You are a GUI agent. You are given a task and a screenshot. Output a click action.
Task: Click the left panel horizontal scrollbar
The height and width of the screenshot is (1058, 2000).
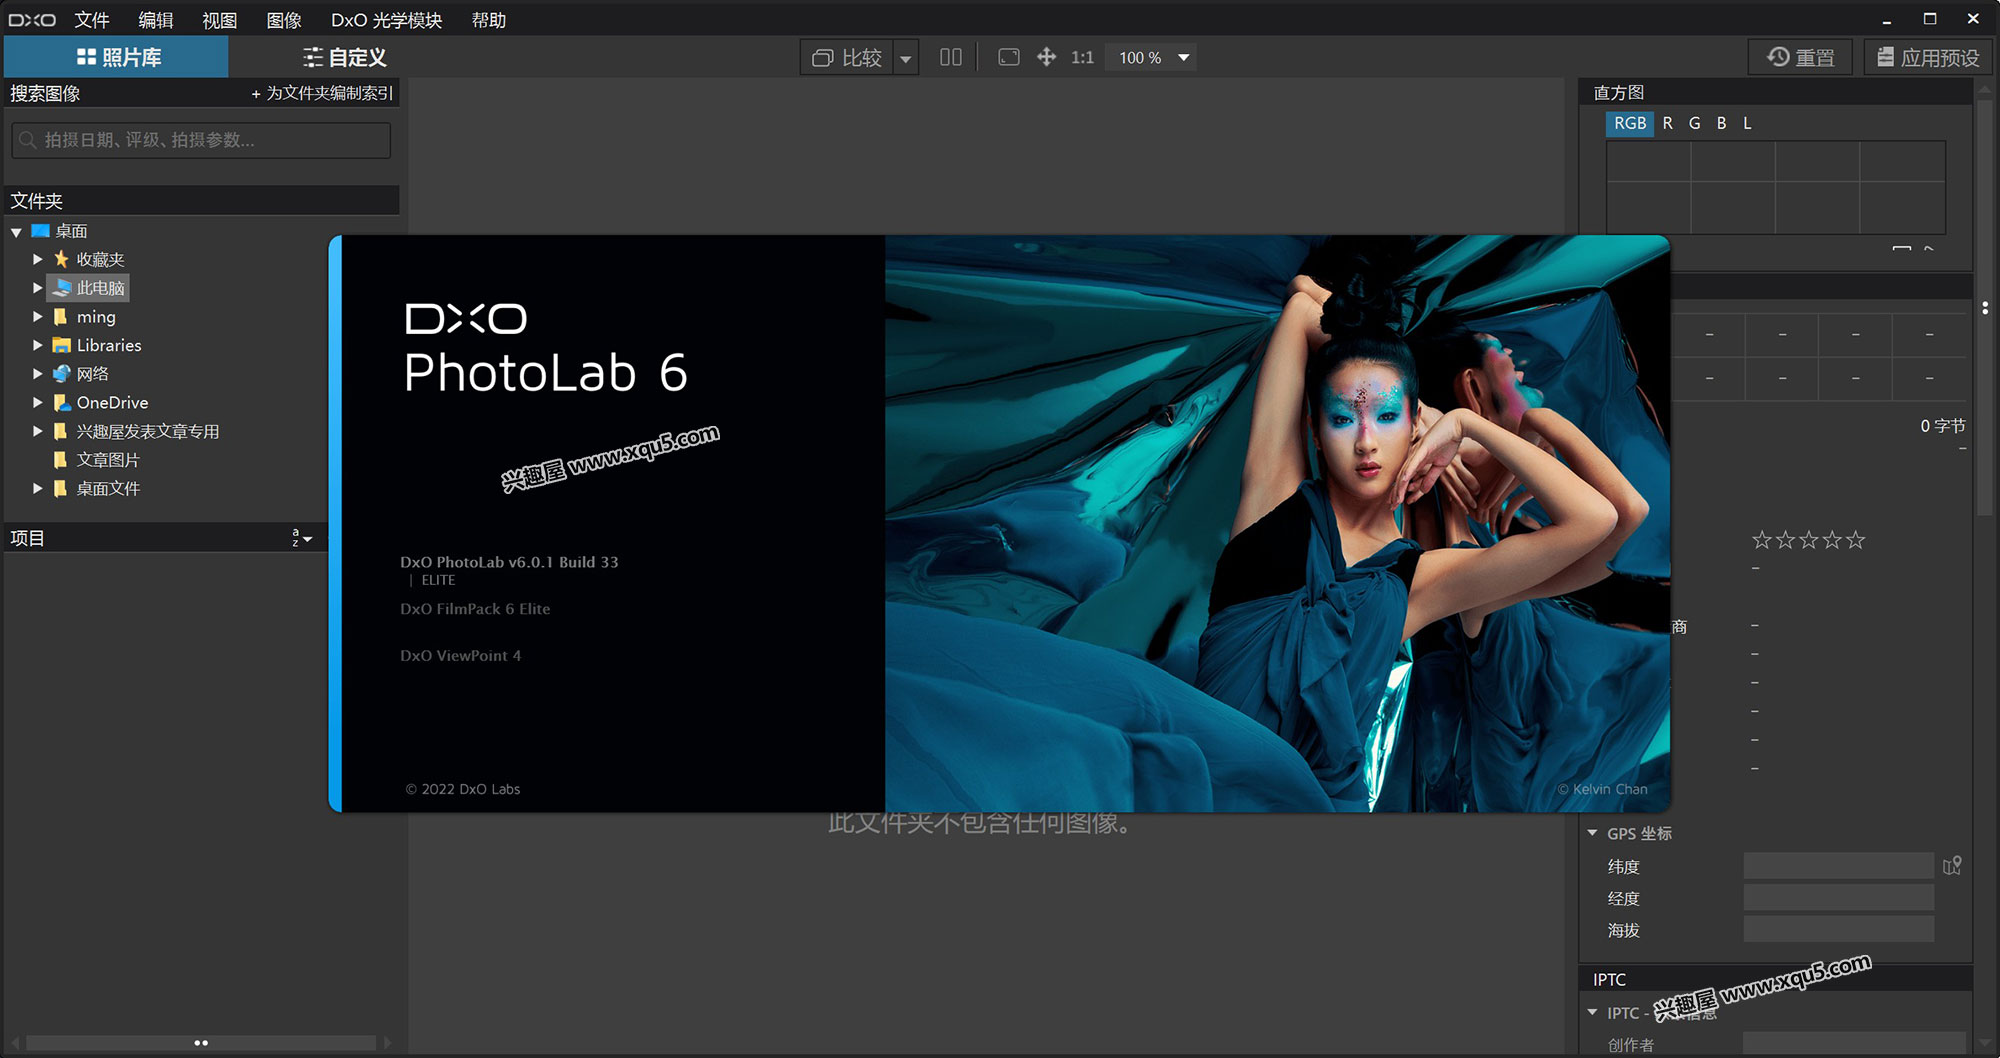pos(200,1043)
